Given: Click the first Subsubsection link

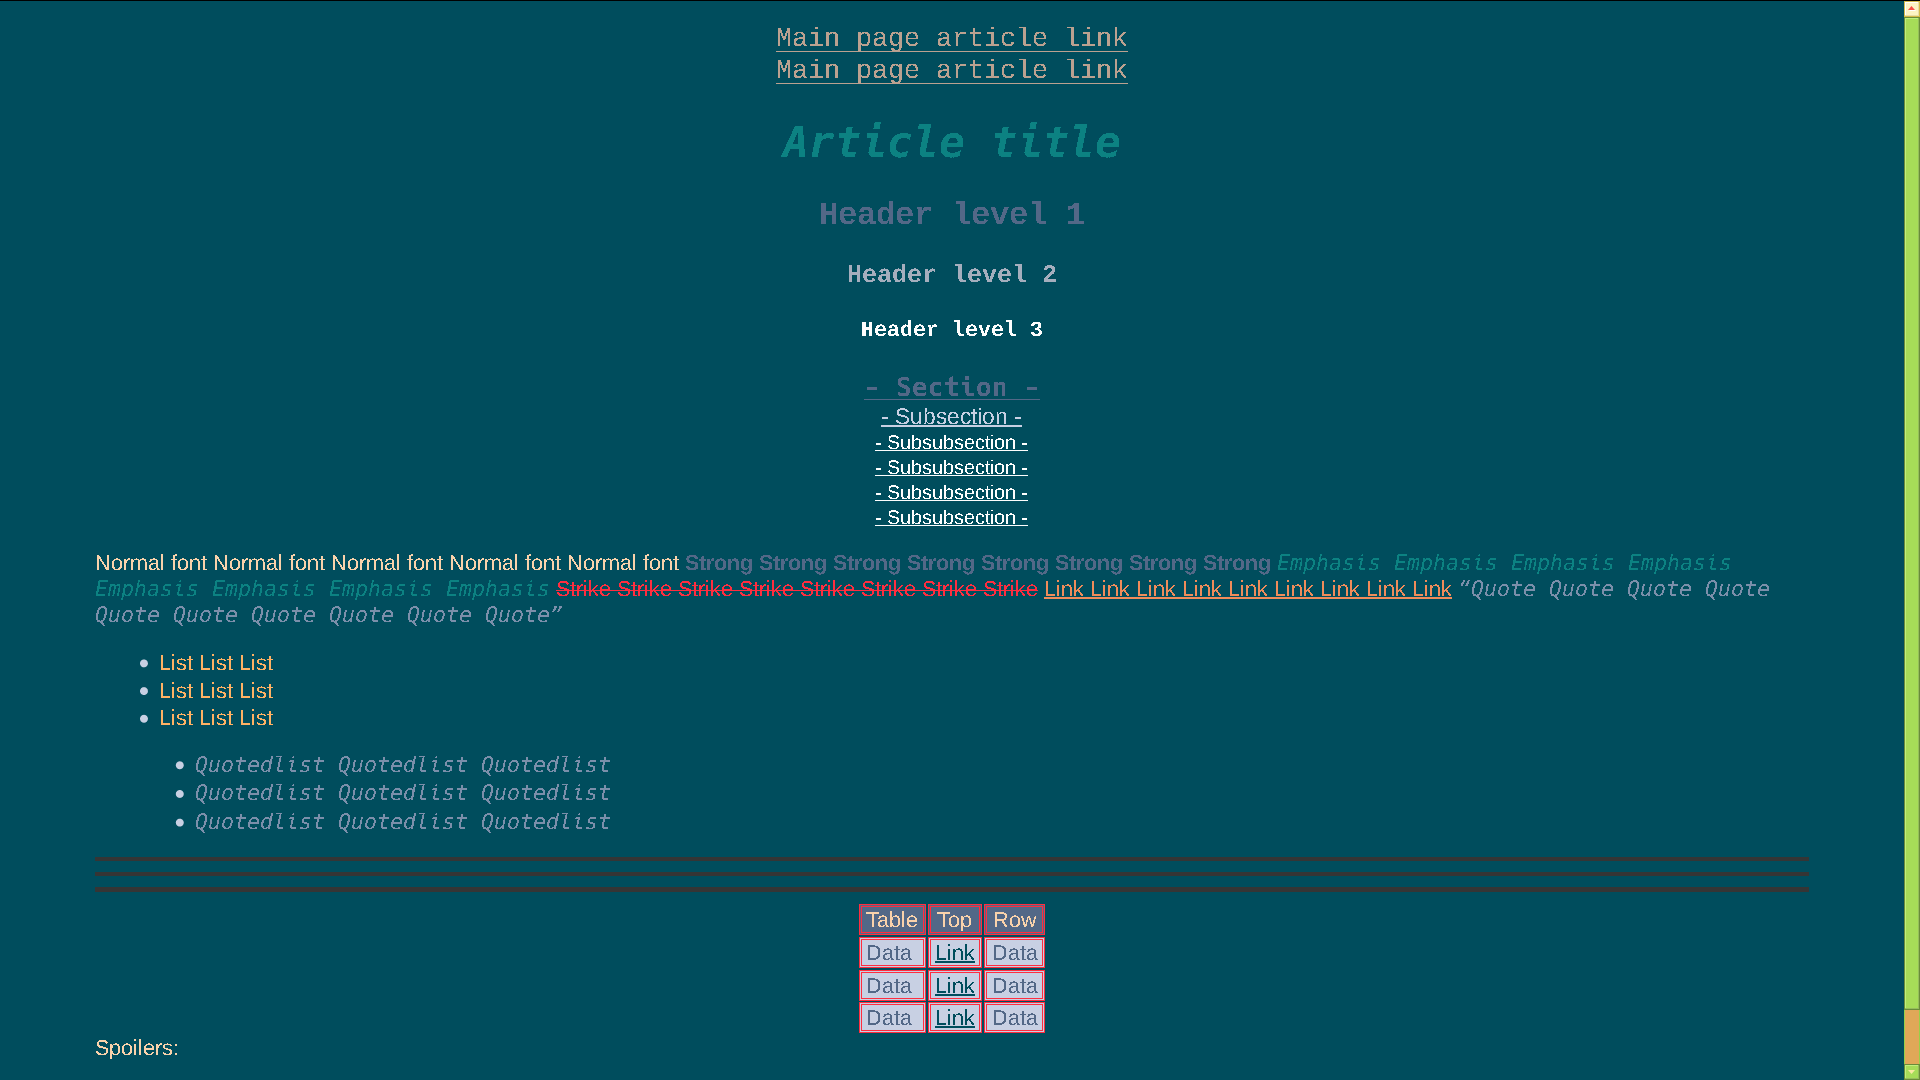Looking at the screenshot, I should tap(951, 442).
